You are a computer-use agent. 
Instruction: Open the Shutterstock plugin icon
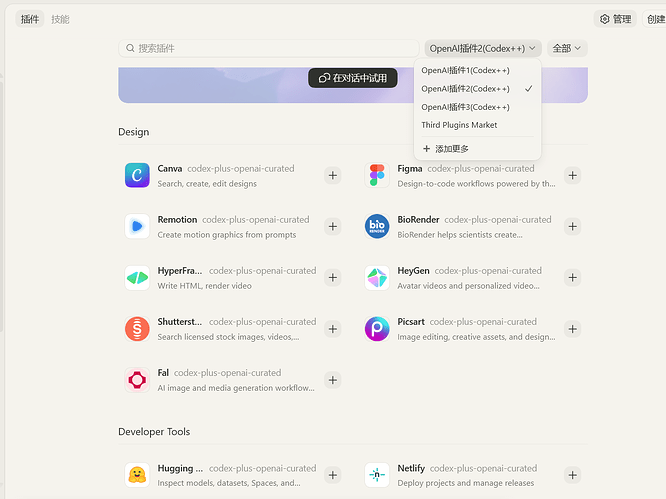[x=137, y=329]
